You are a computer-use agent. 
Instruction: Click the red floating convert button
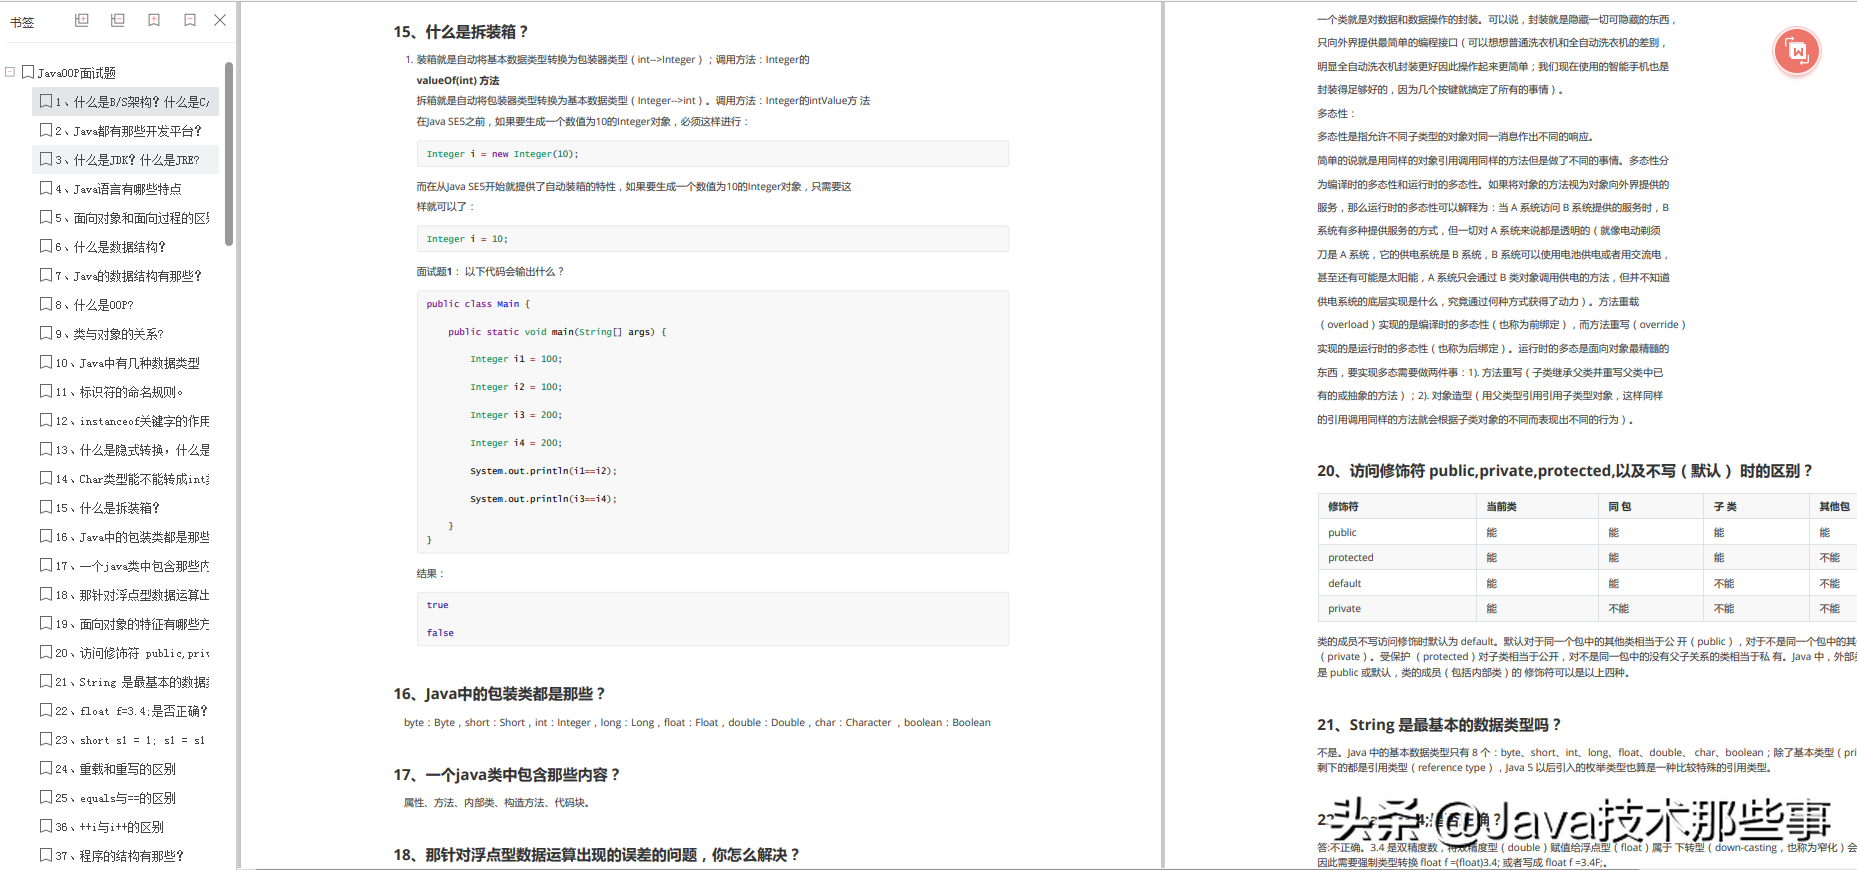[1796, 51]
